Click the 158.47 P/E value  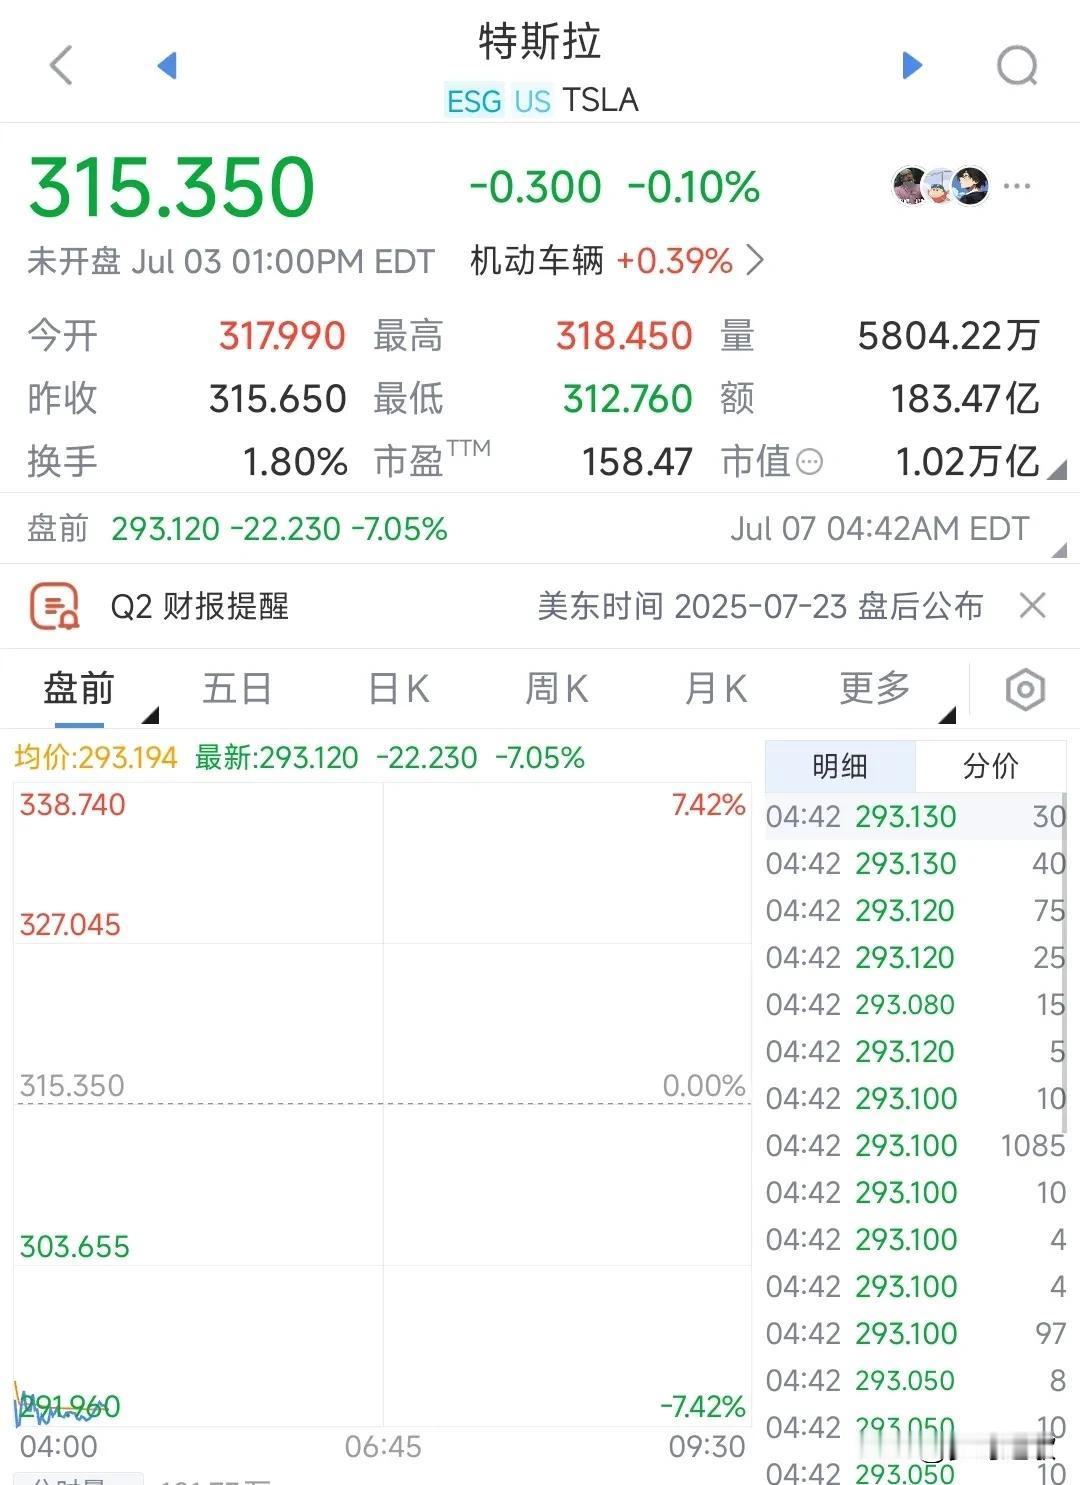637,462
